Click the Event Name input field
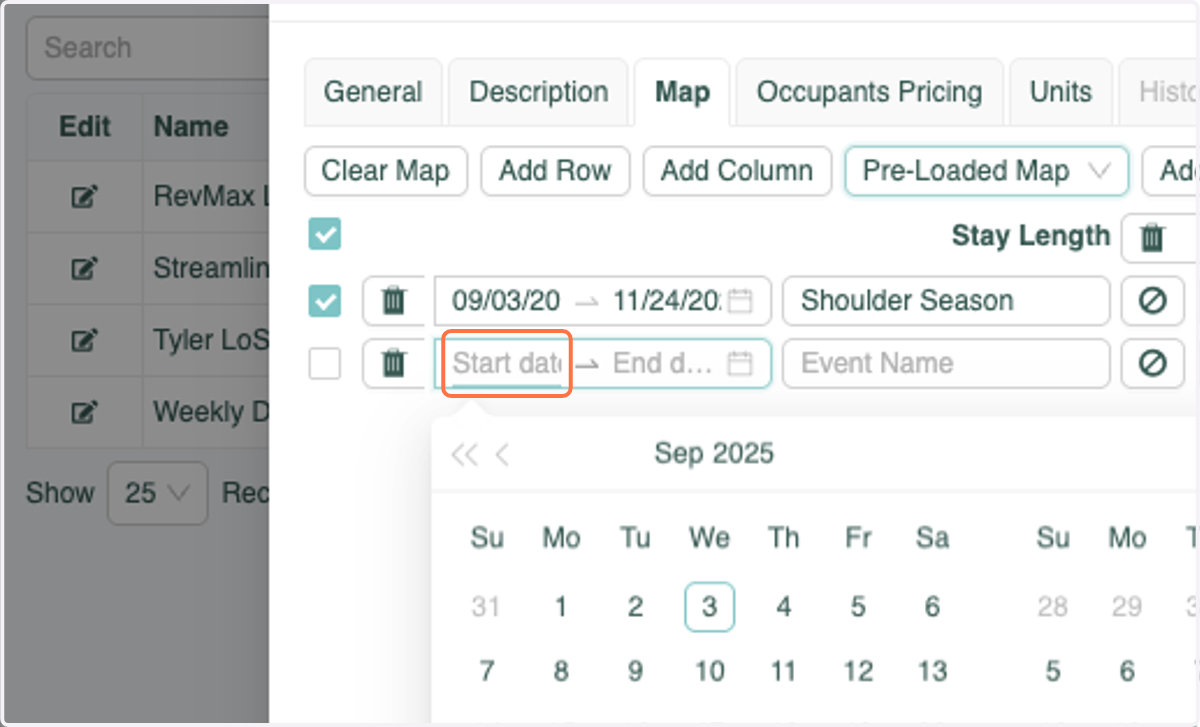 [946, 364]
